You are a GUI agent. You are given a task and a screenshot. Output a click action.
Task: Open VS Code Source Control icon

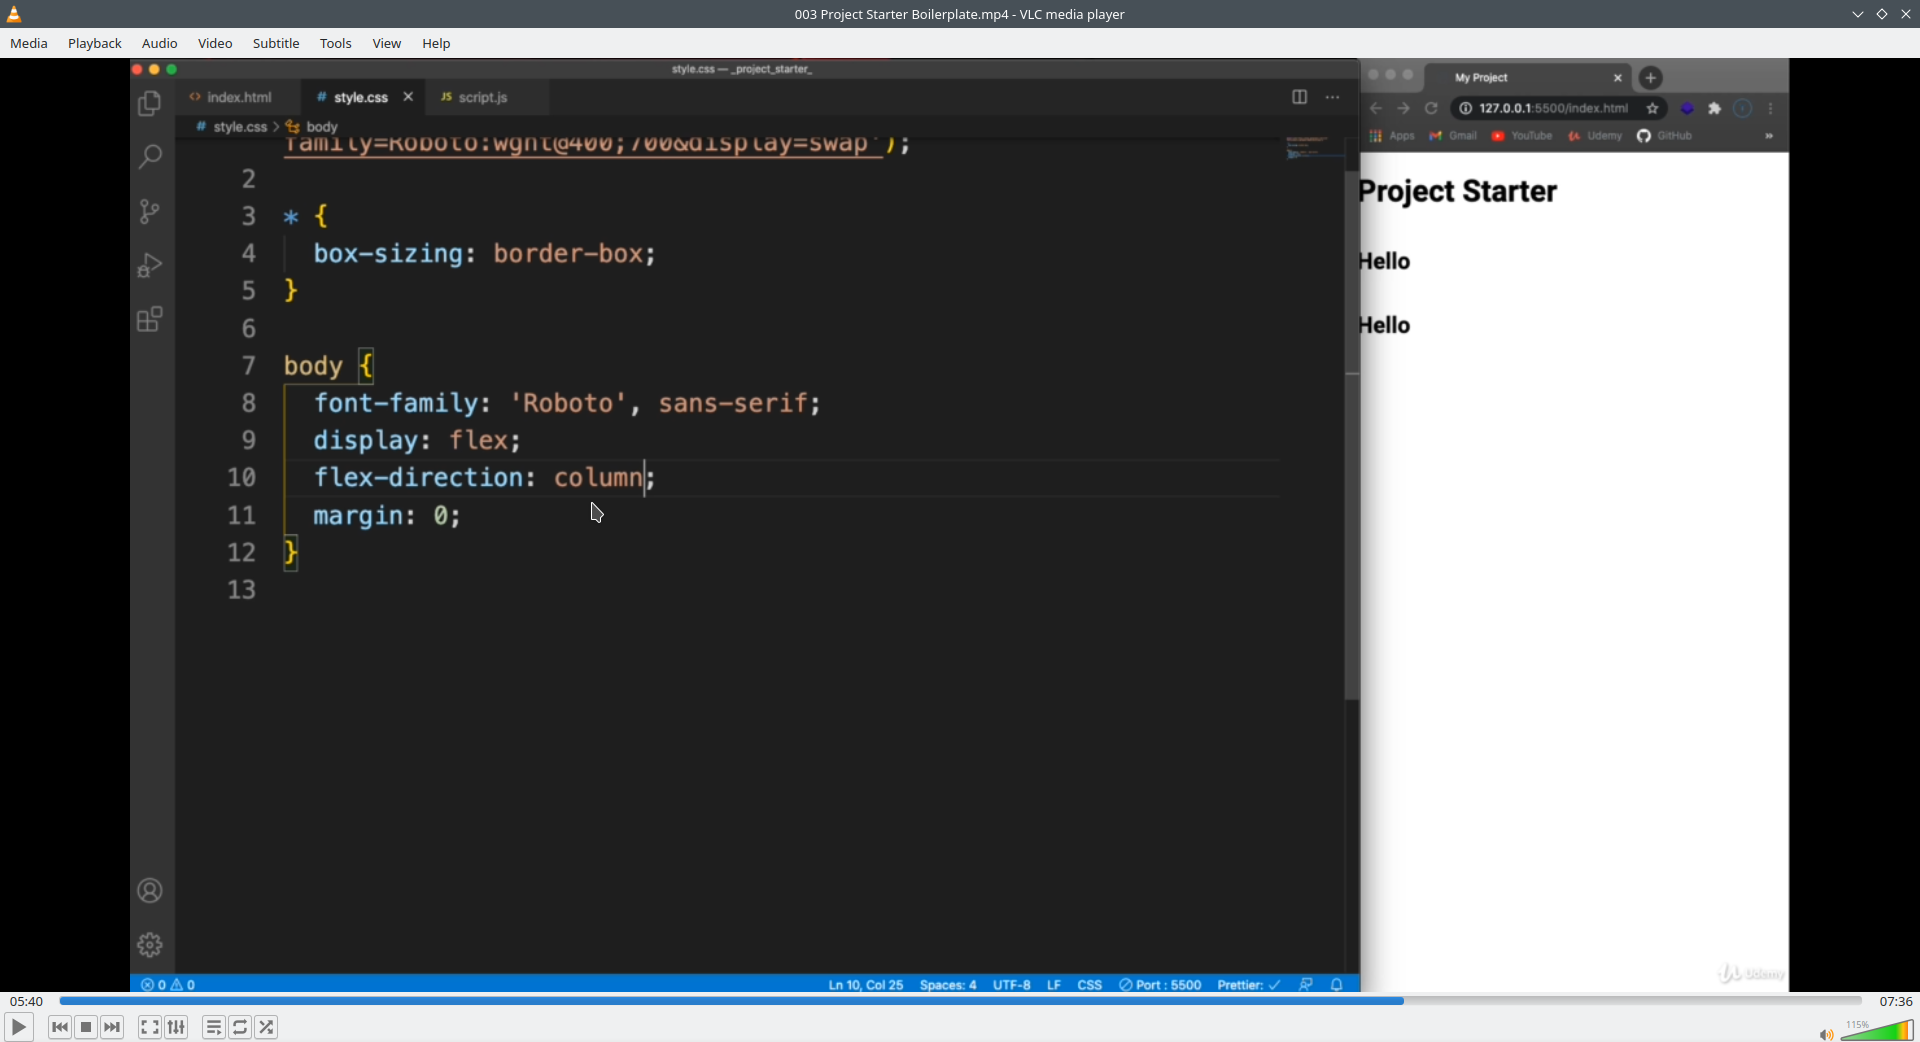(x=150, y=211)
